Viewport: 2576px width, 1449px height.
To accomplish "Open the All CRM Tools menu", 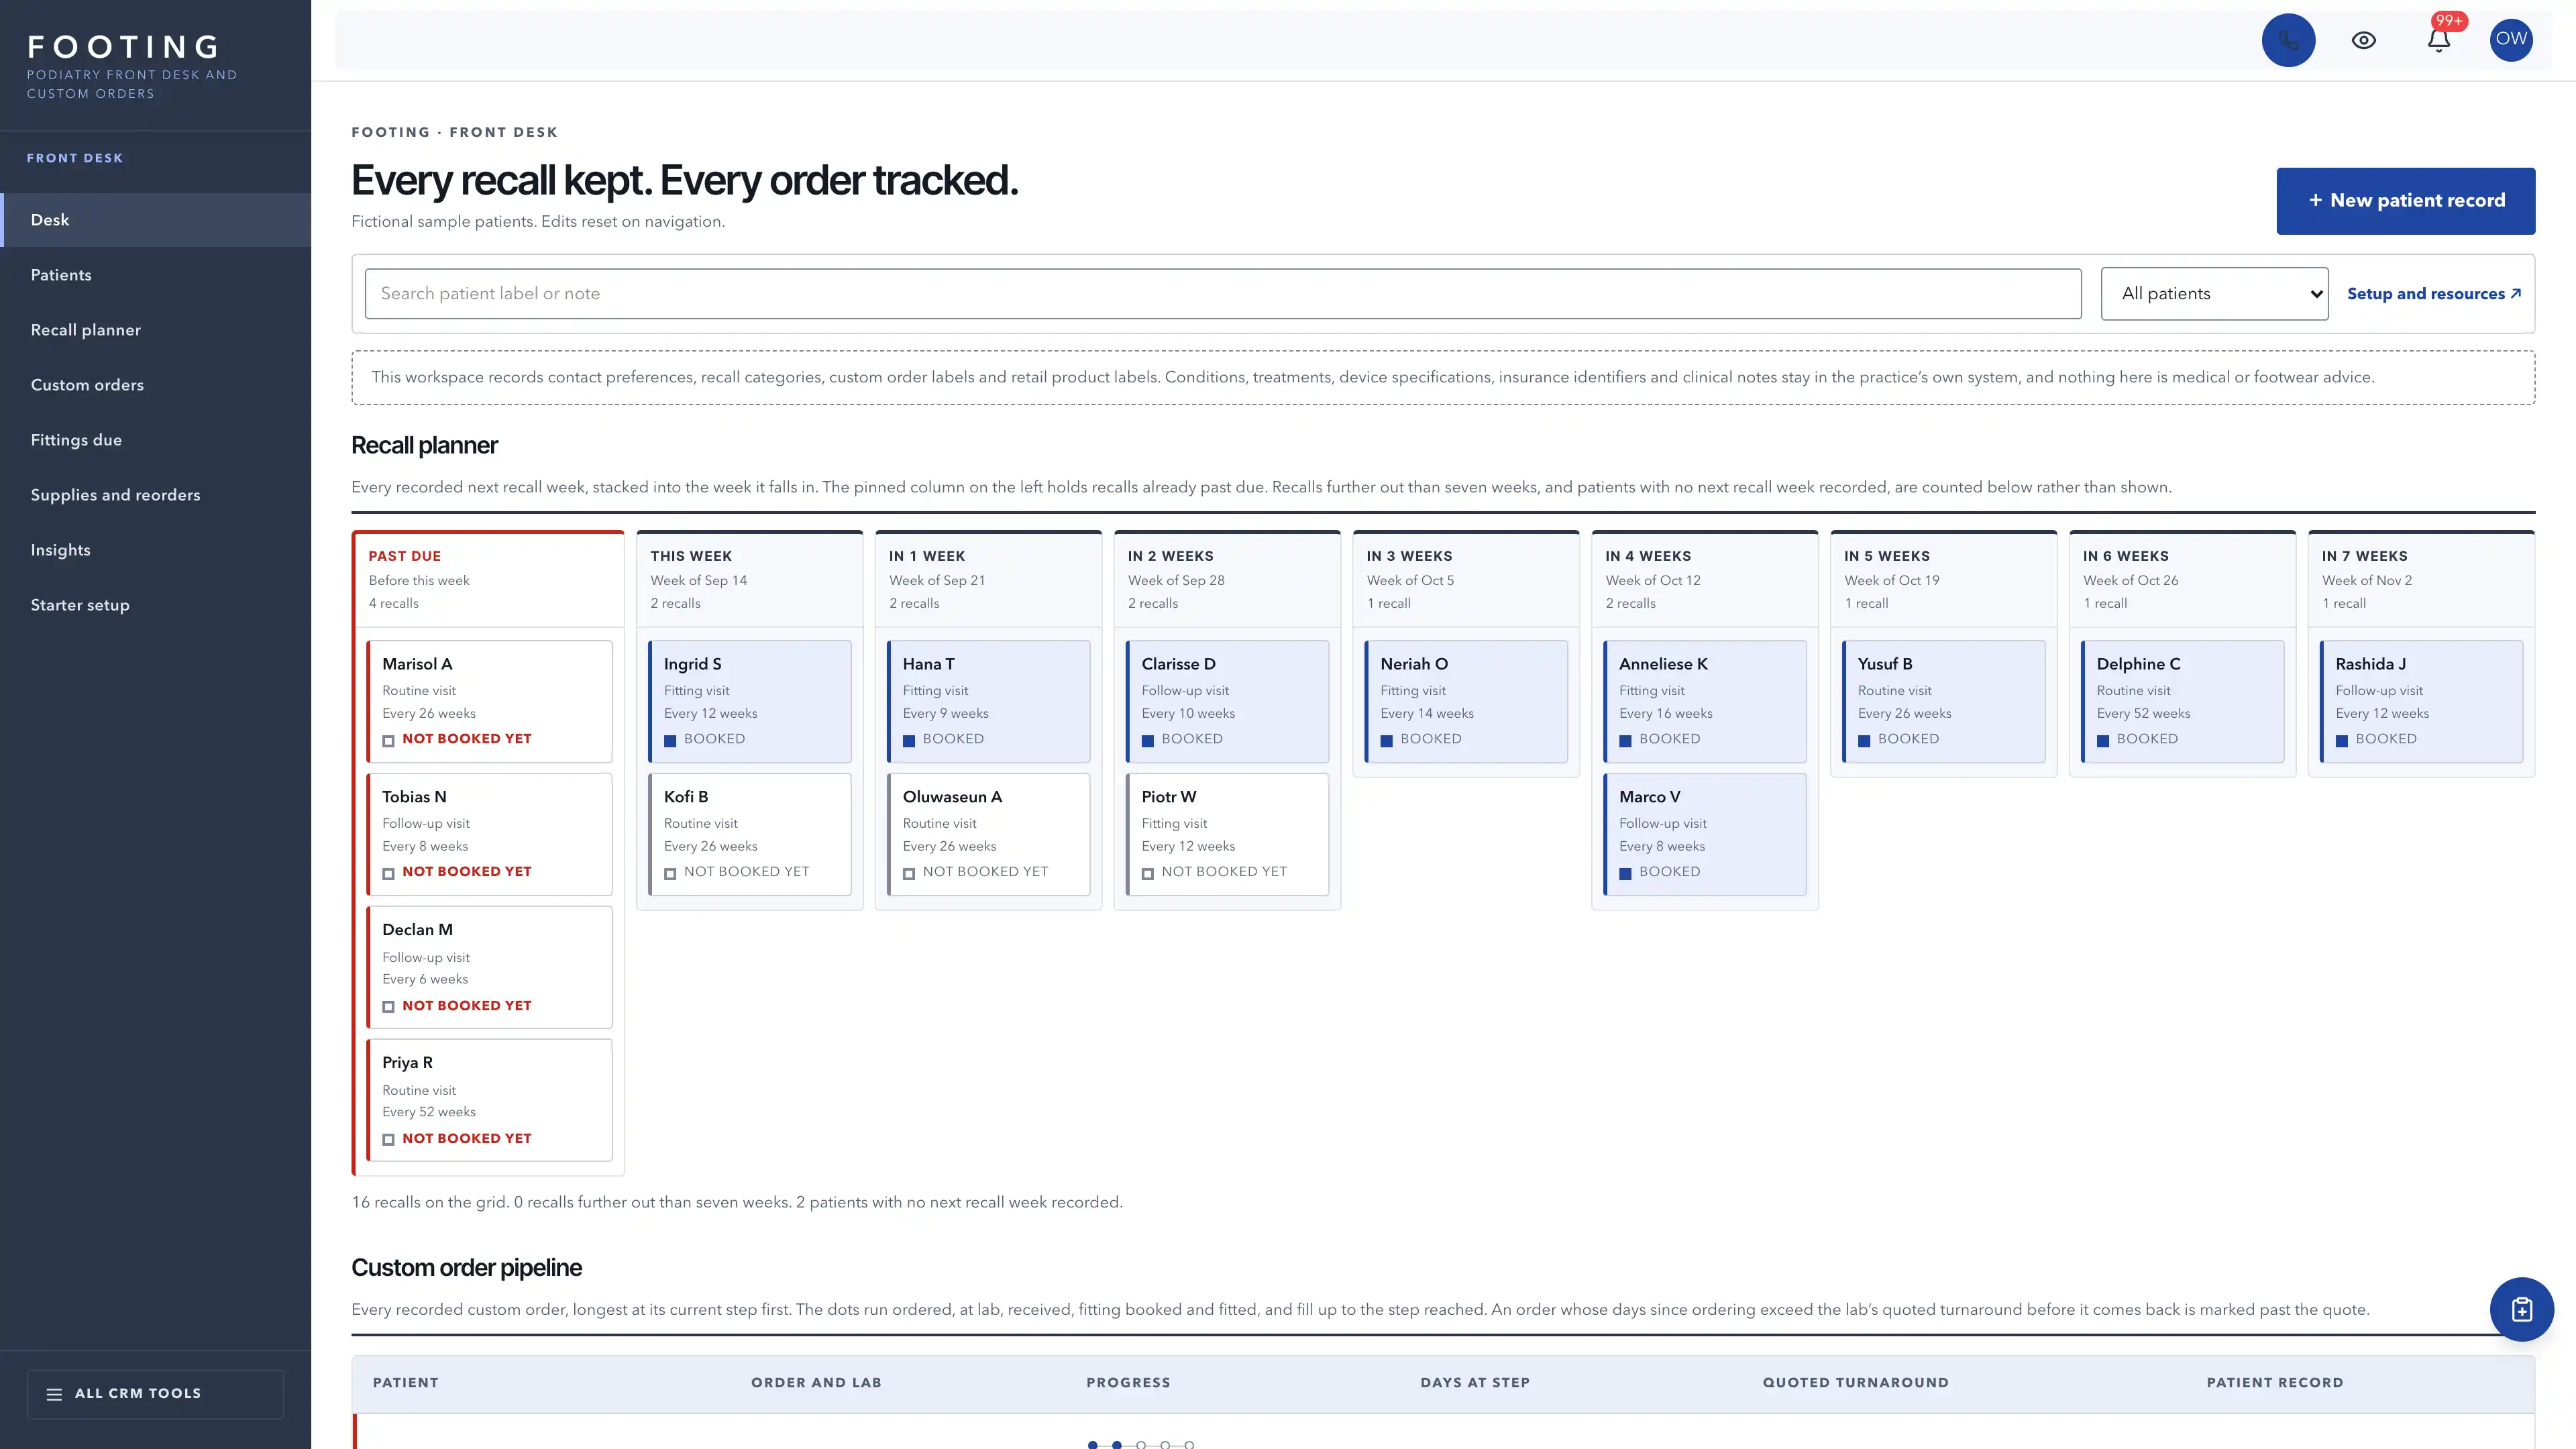I will (155, 1393).
